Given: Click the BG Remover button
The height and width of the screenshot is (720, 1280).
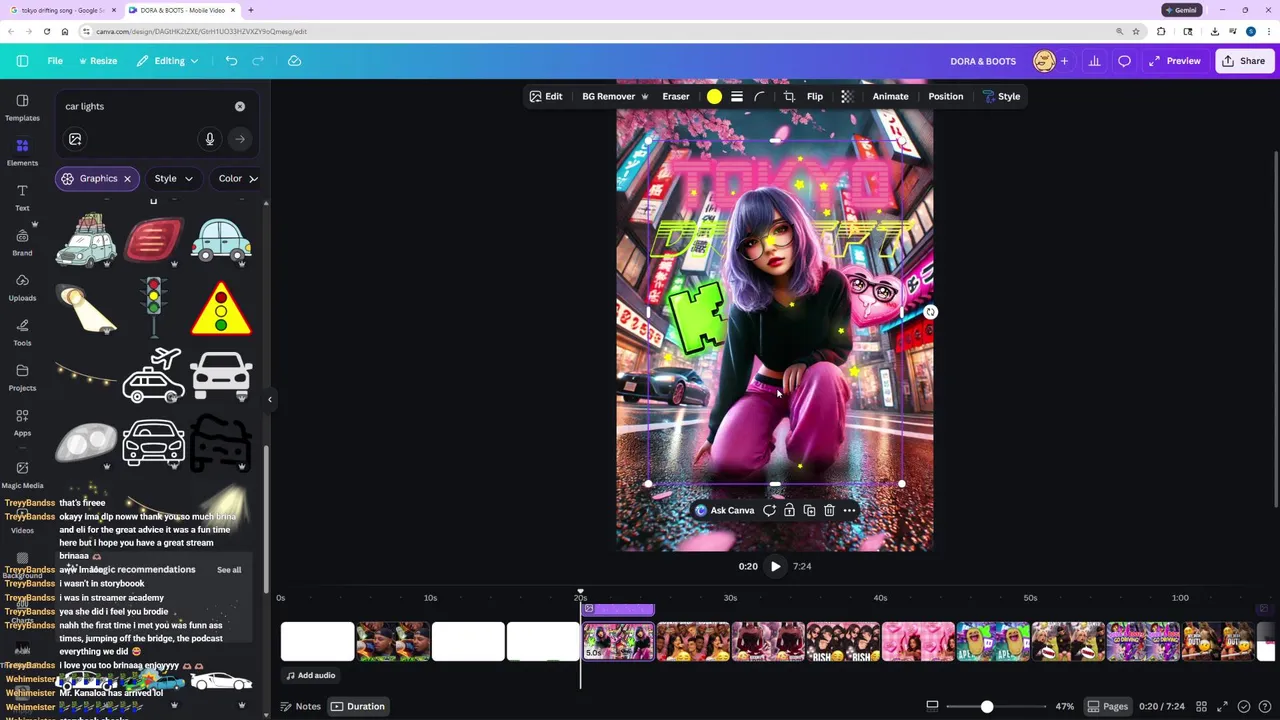Looking at the screenshot, I should pyautogui.click(x=614, y=96).
